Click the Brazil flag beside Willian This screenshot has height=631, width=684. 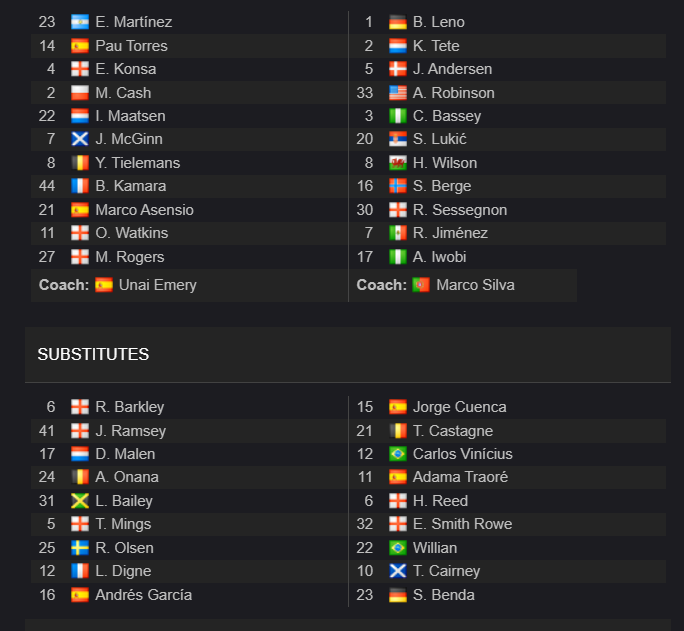(x=398, y=548)
